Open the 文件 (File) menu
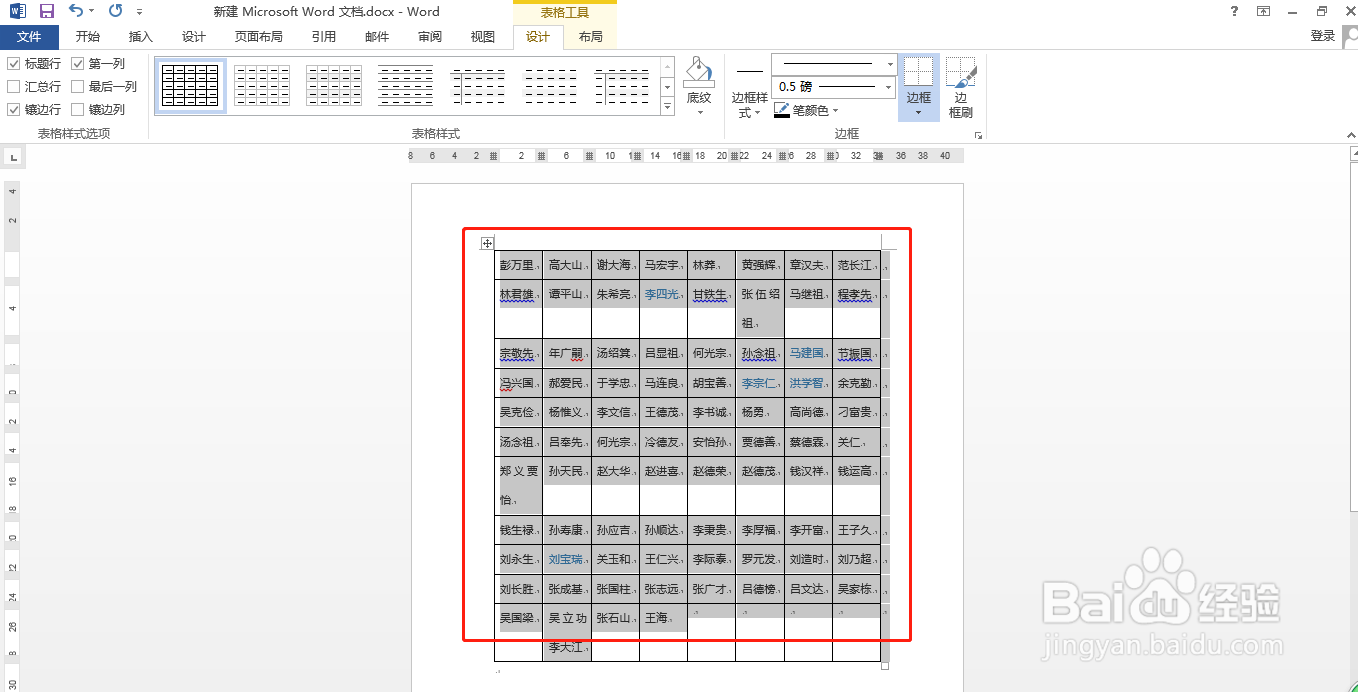 29,36
